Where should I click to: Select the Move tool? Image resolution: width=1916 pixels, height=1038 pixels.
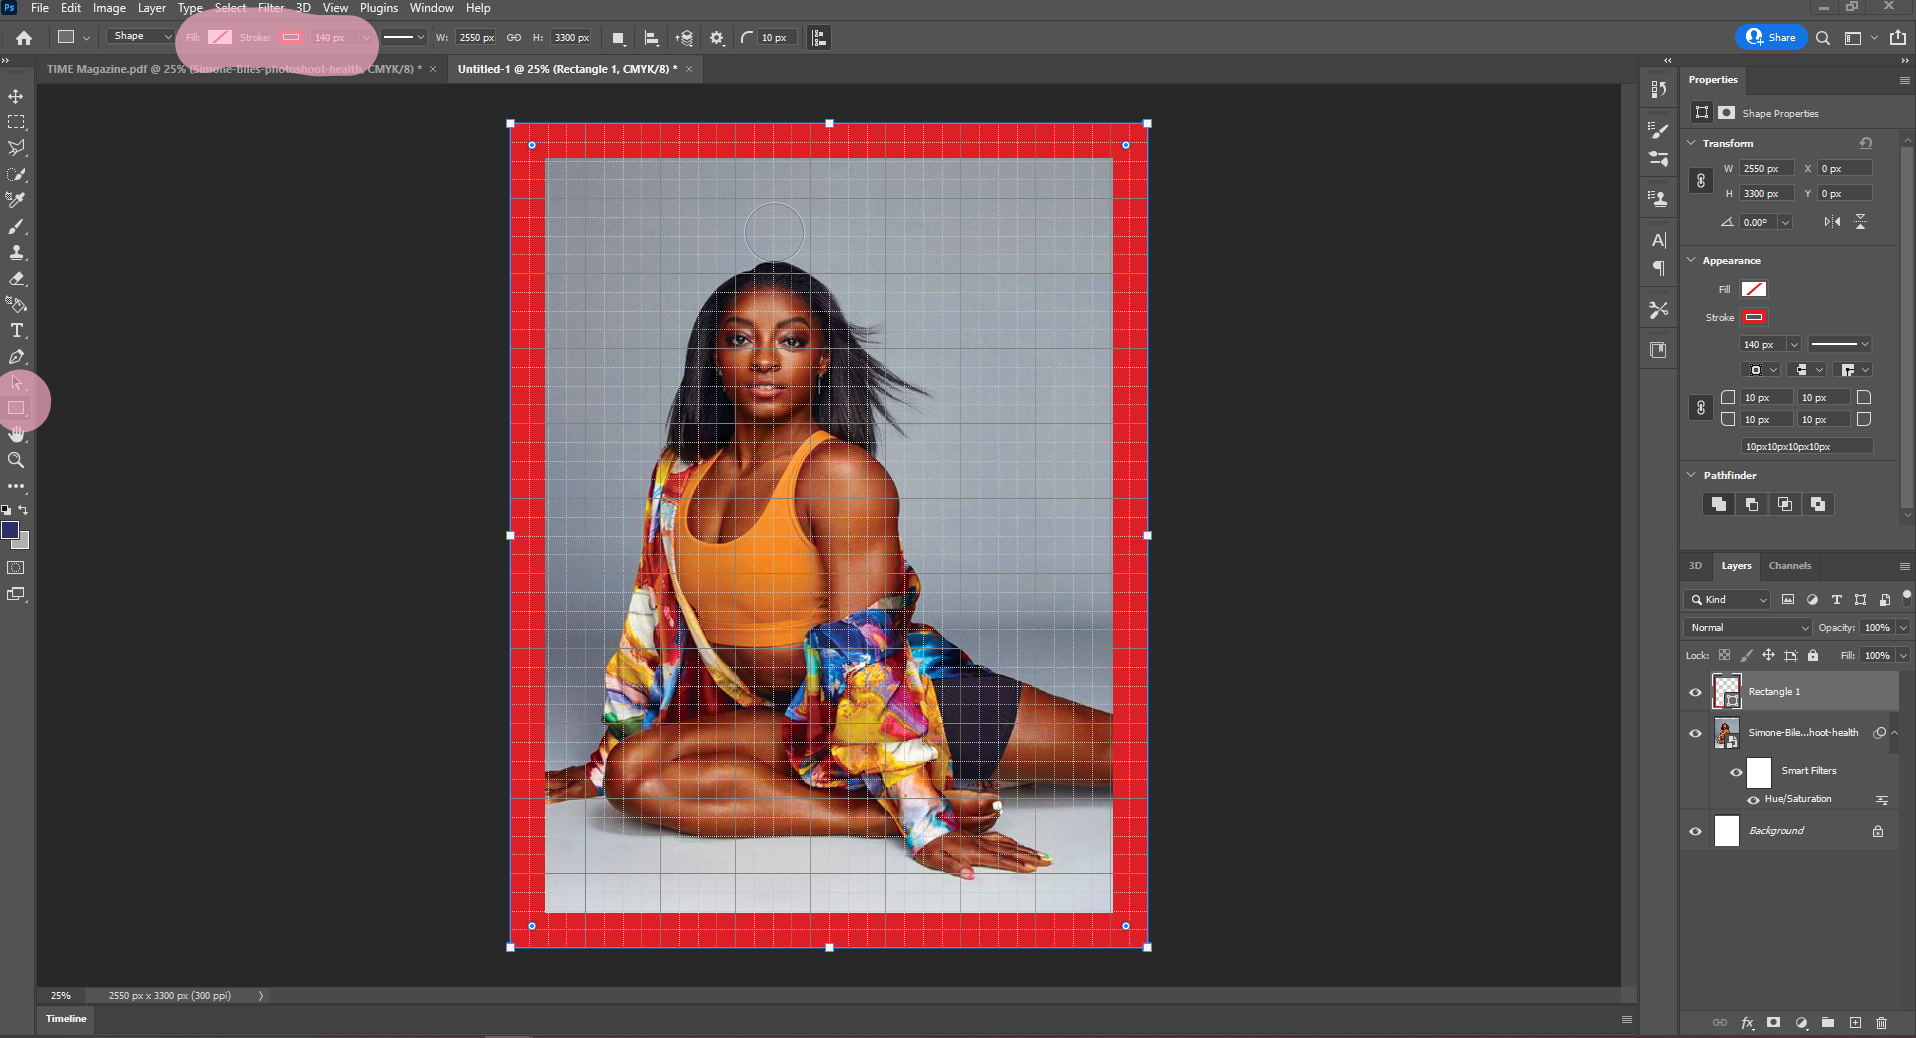click(16, 96)
